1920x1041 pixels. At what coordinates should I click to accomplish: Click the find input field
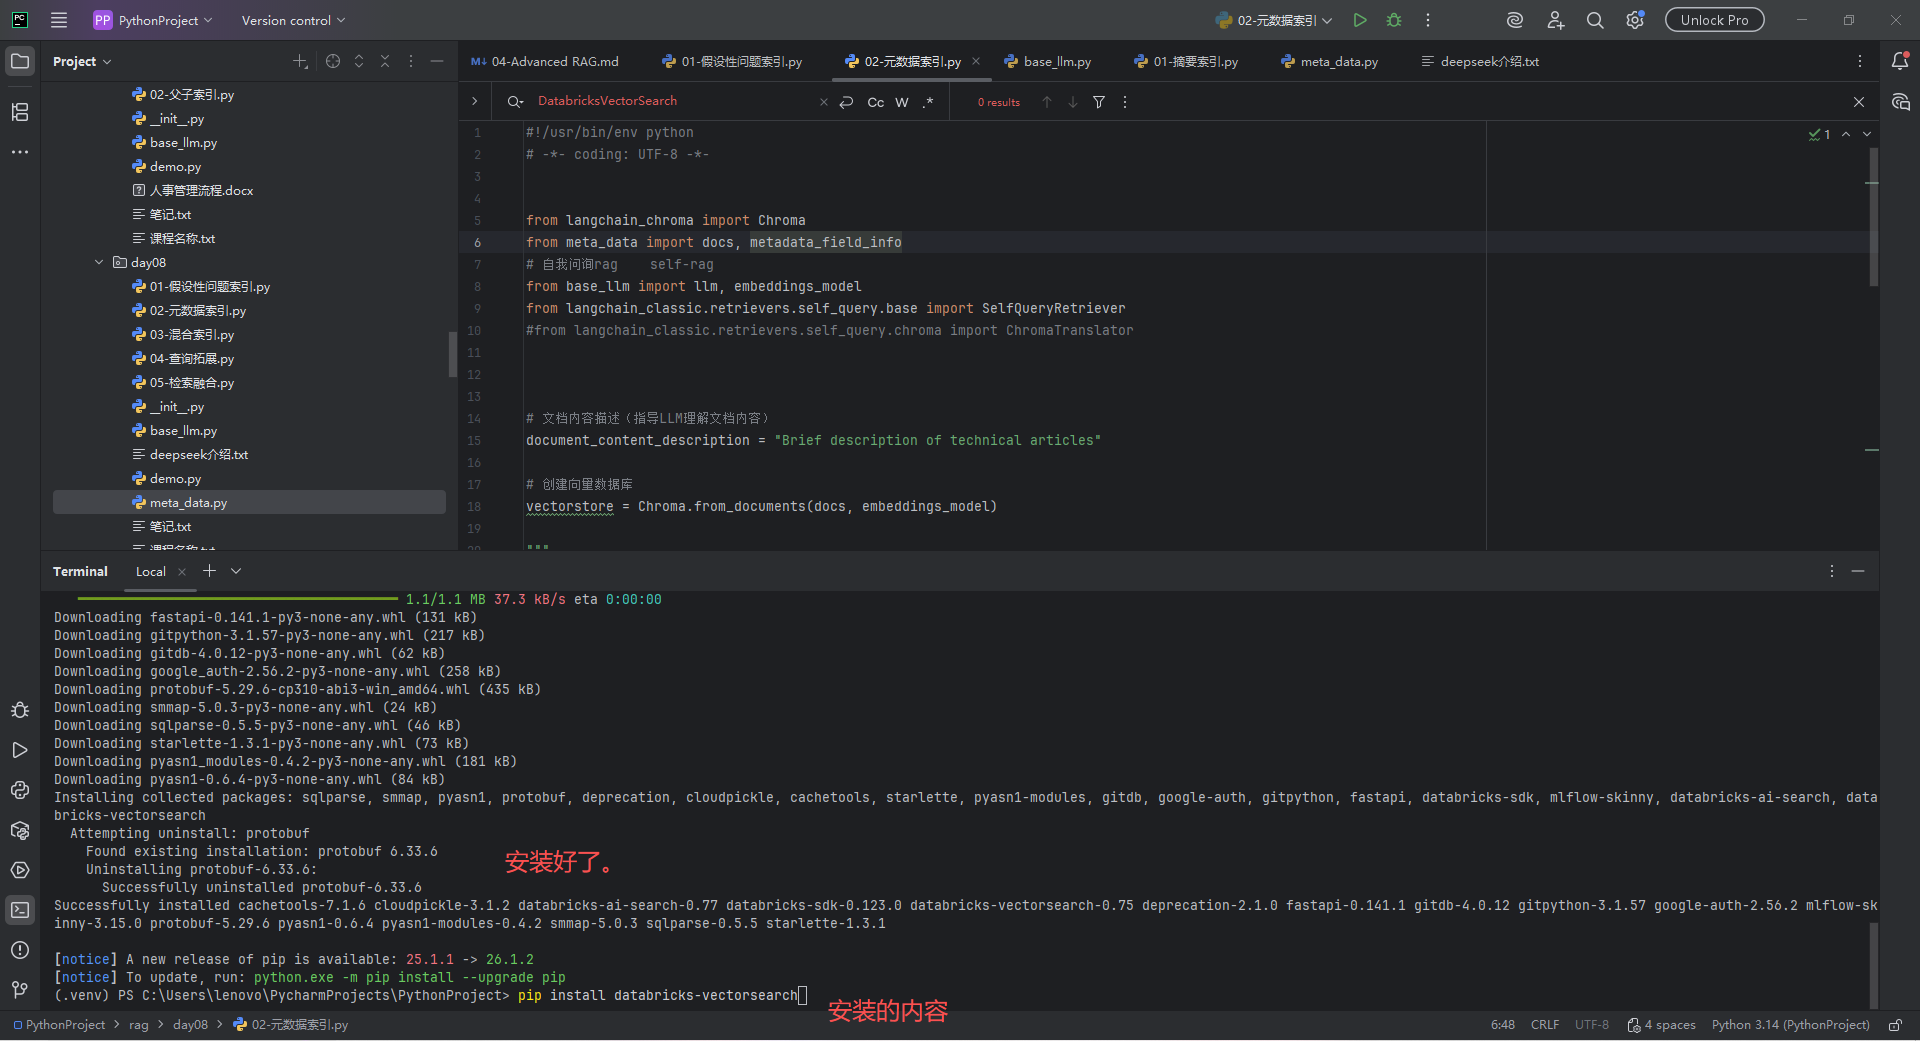click(675, 101)
